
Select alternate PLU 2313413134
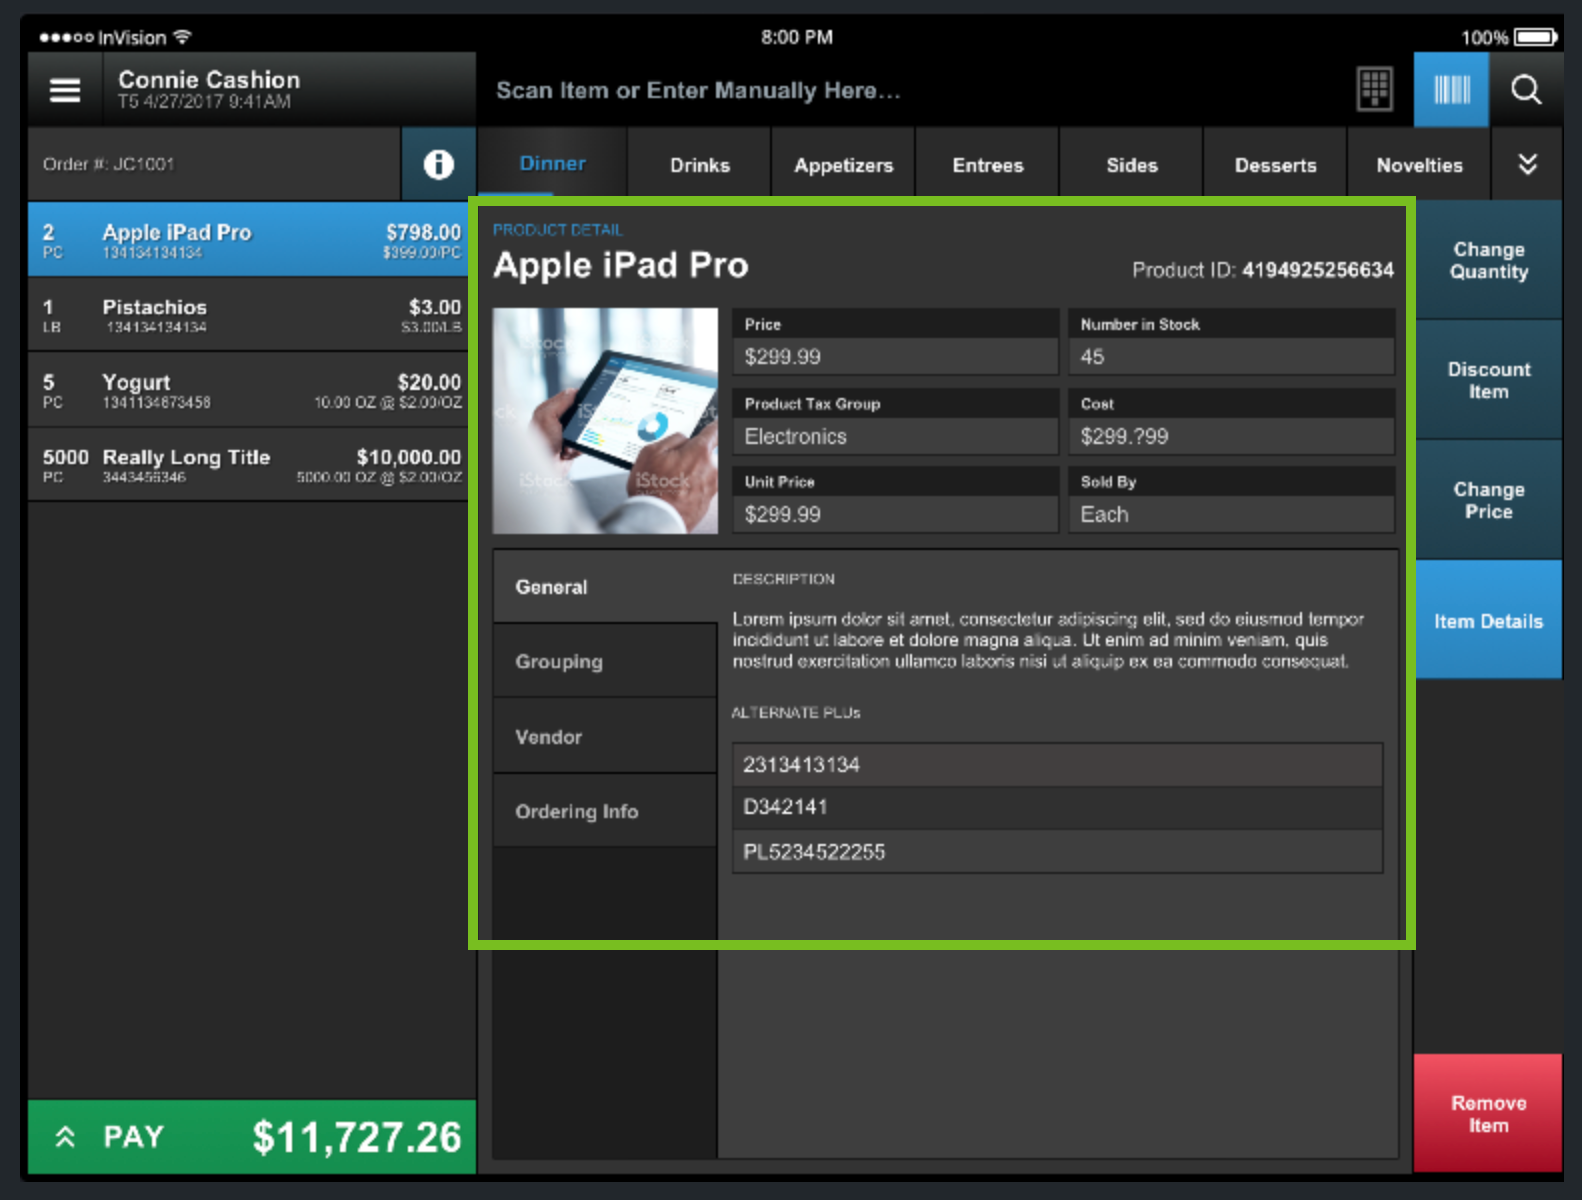click(1057, 765)
